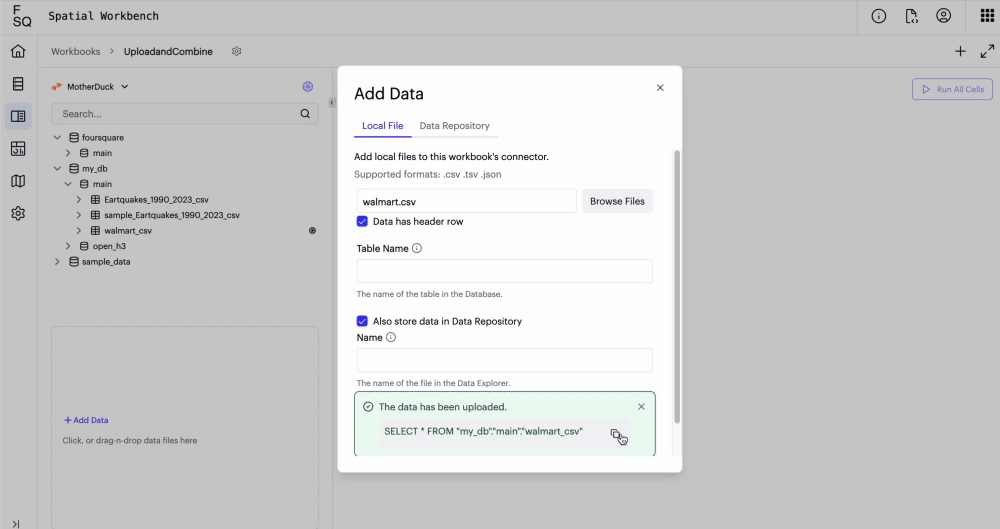Open the database list sidebar icon
The image size is (1000, 529).
18,84
